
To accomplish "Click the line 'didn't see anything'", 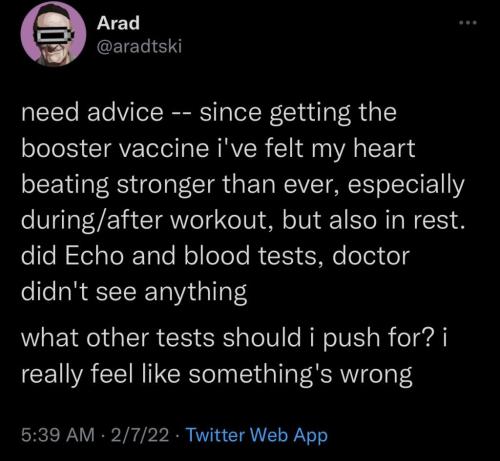I will pos(134,292).
